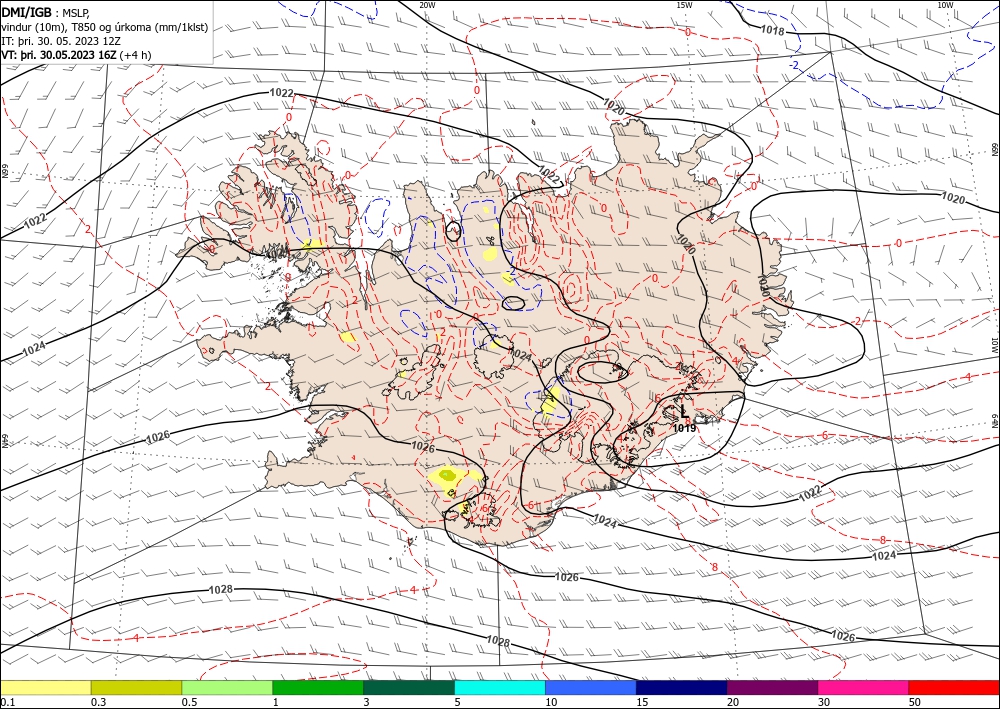Click the '1018' isobar label
The height and width of the screenshot is (709, 1000).
click(x=772, y=29)
